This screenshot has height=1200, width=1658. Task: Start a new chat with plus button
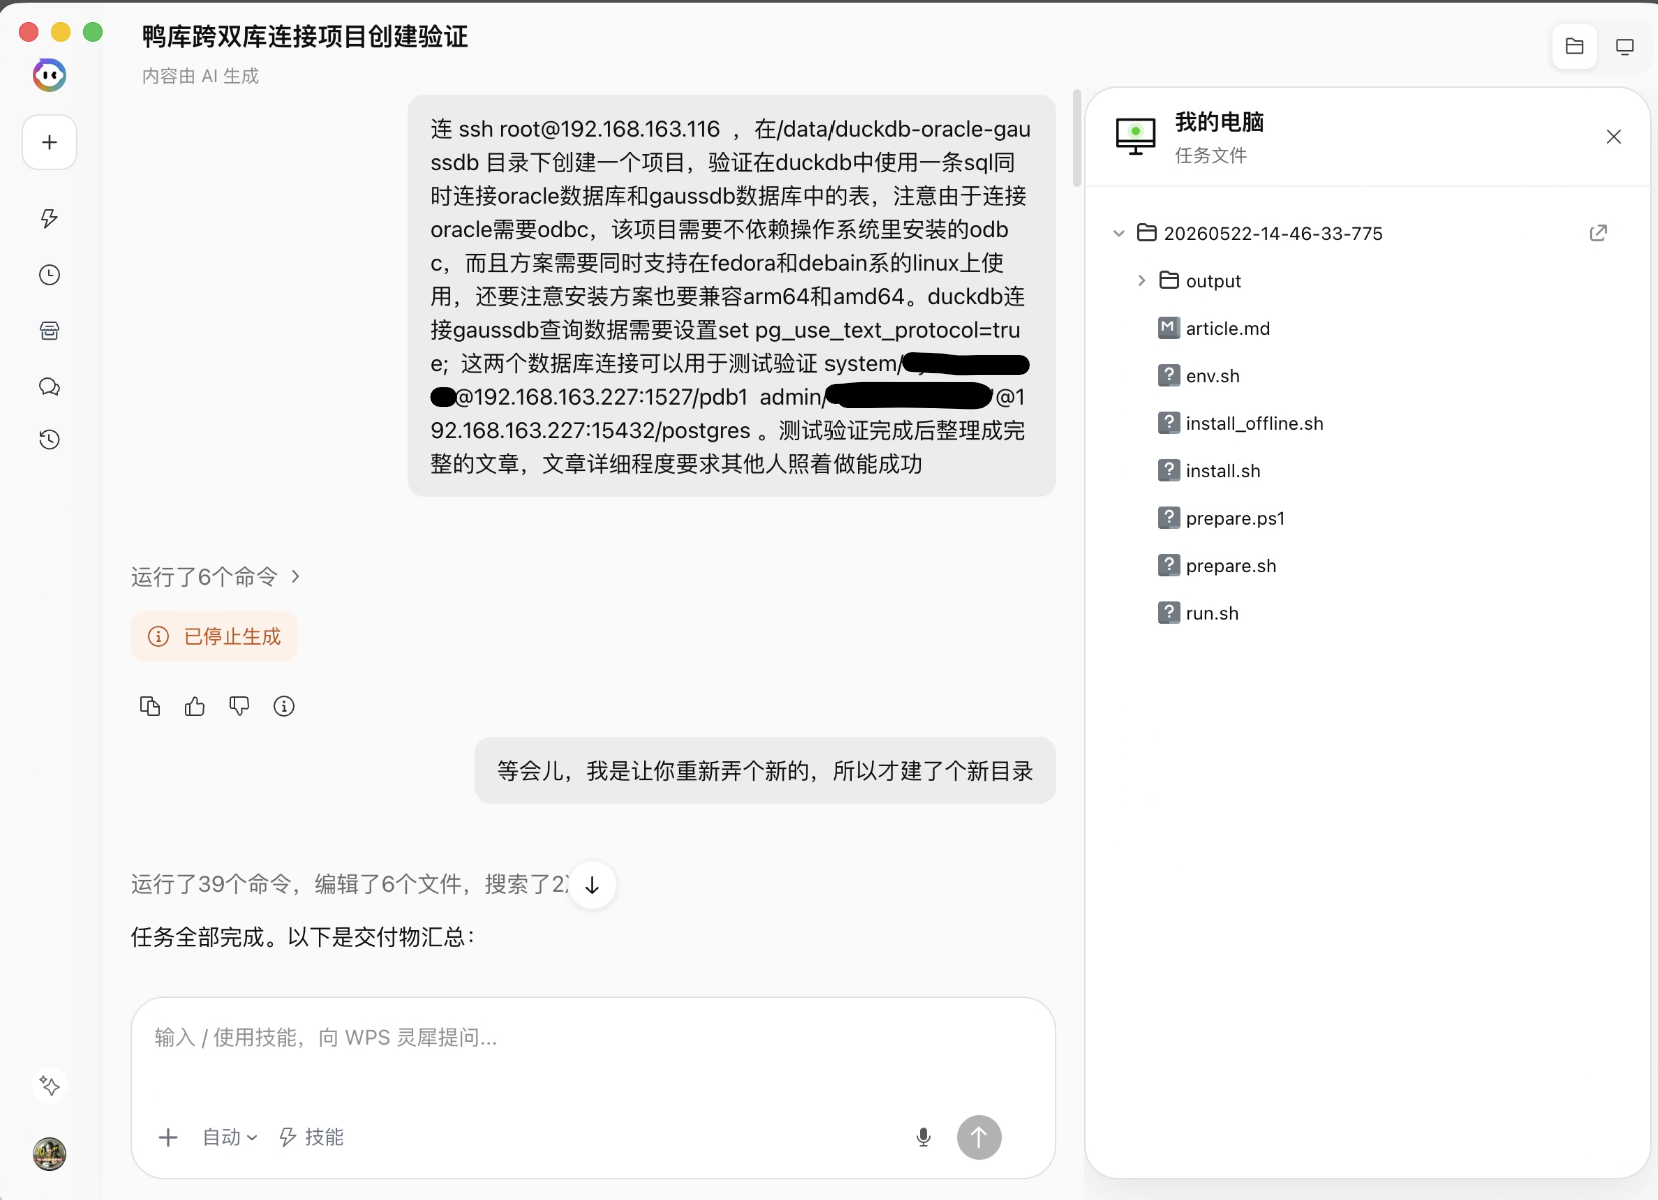(x=50, y=142)
